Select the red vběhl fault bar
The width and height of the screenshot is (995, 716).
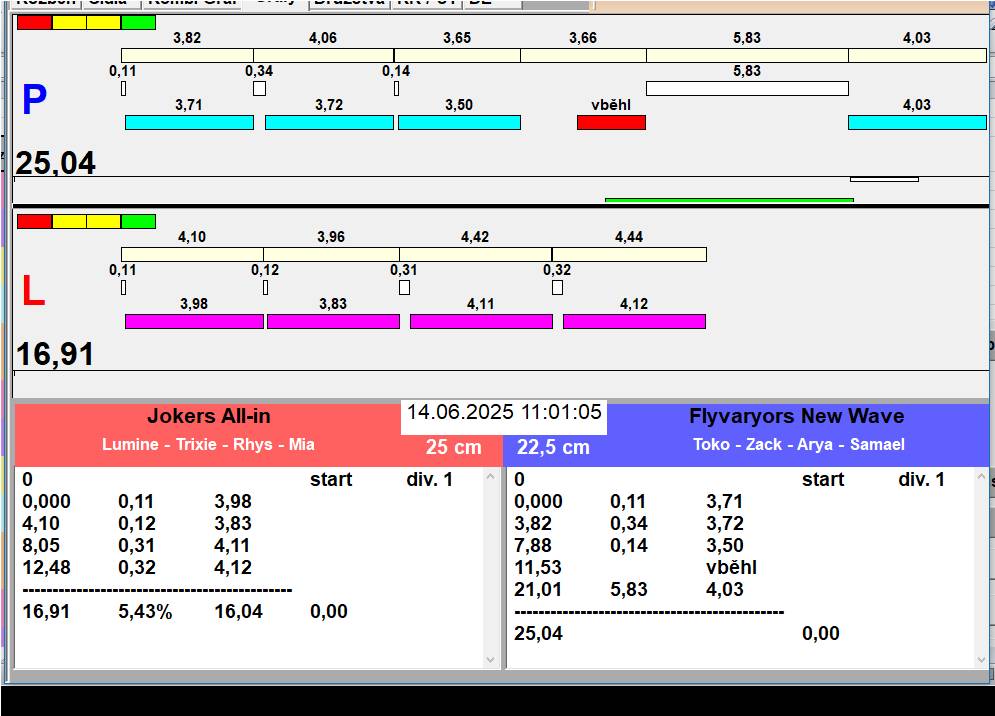611,122
